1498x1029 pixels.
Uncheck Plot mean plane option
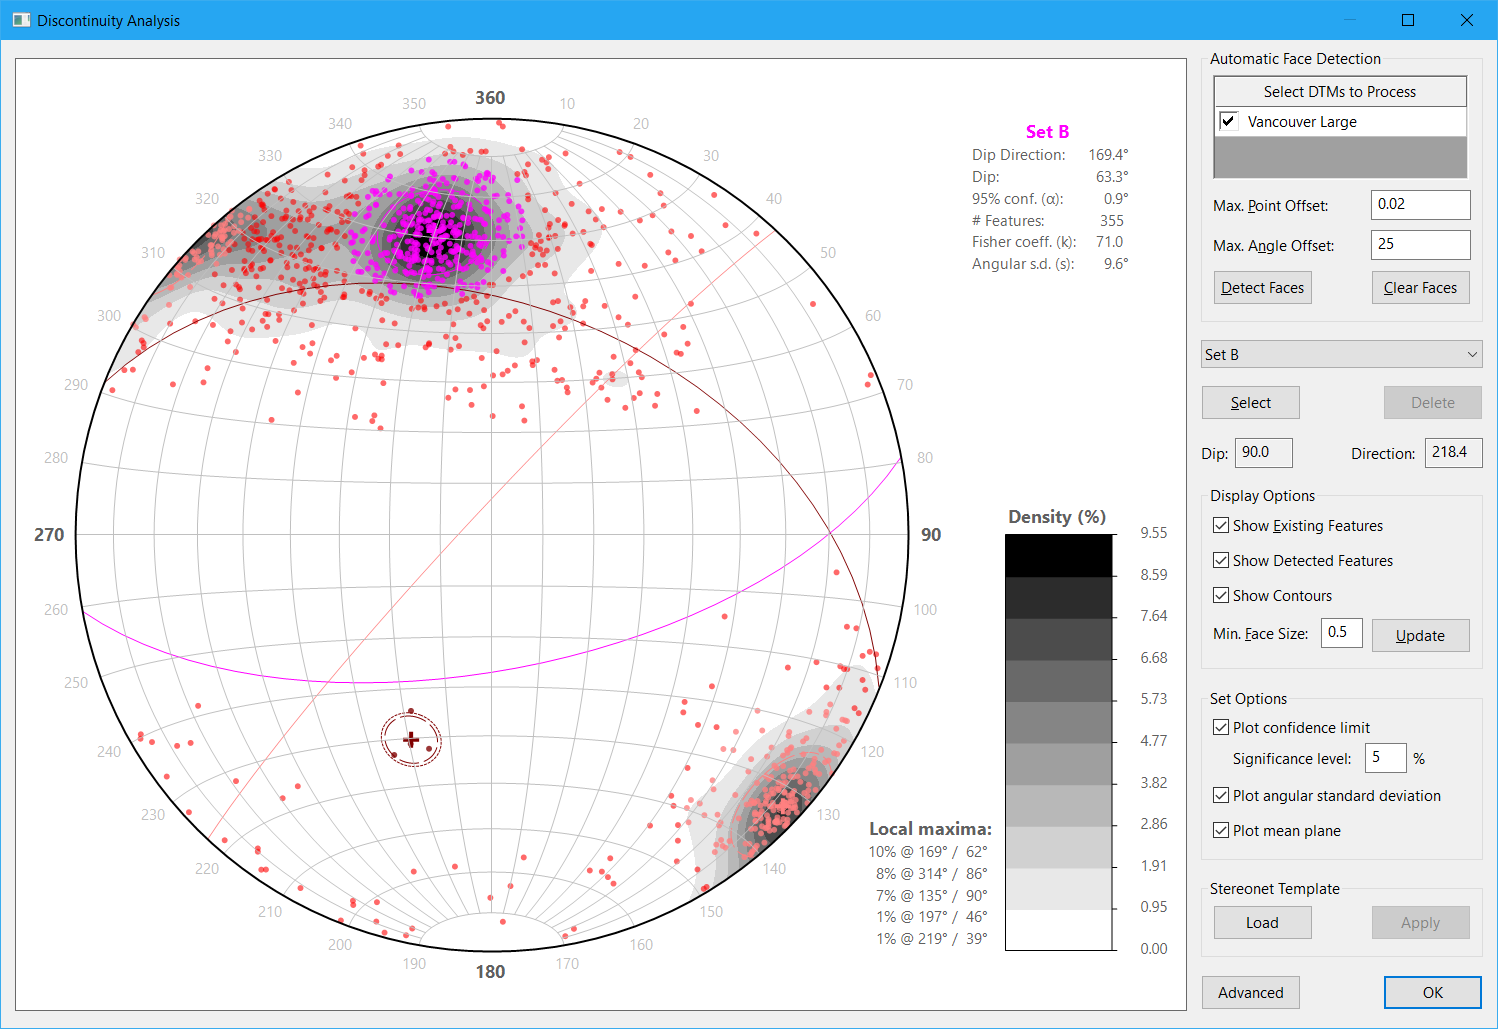[1221, 830]
